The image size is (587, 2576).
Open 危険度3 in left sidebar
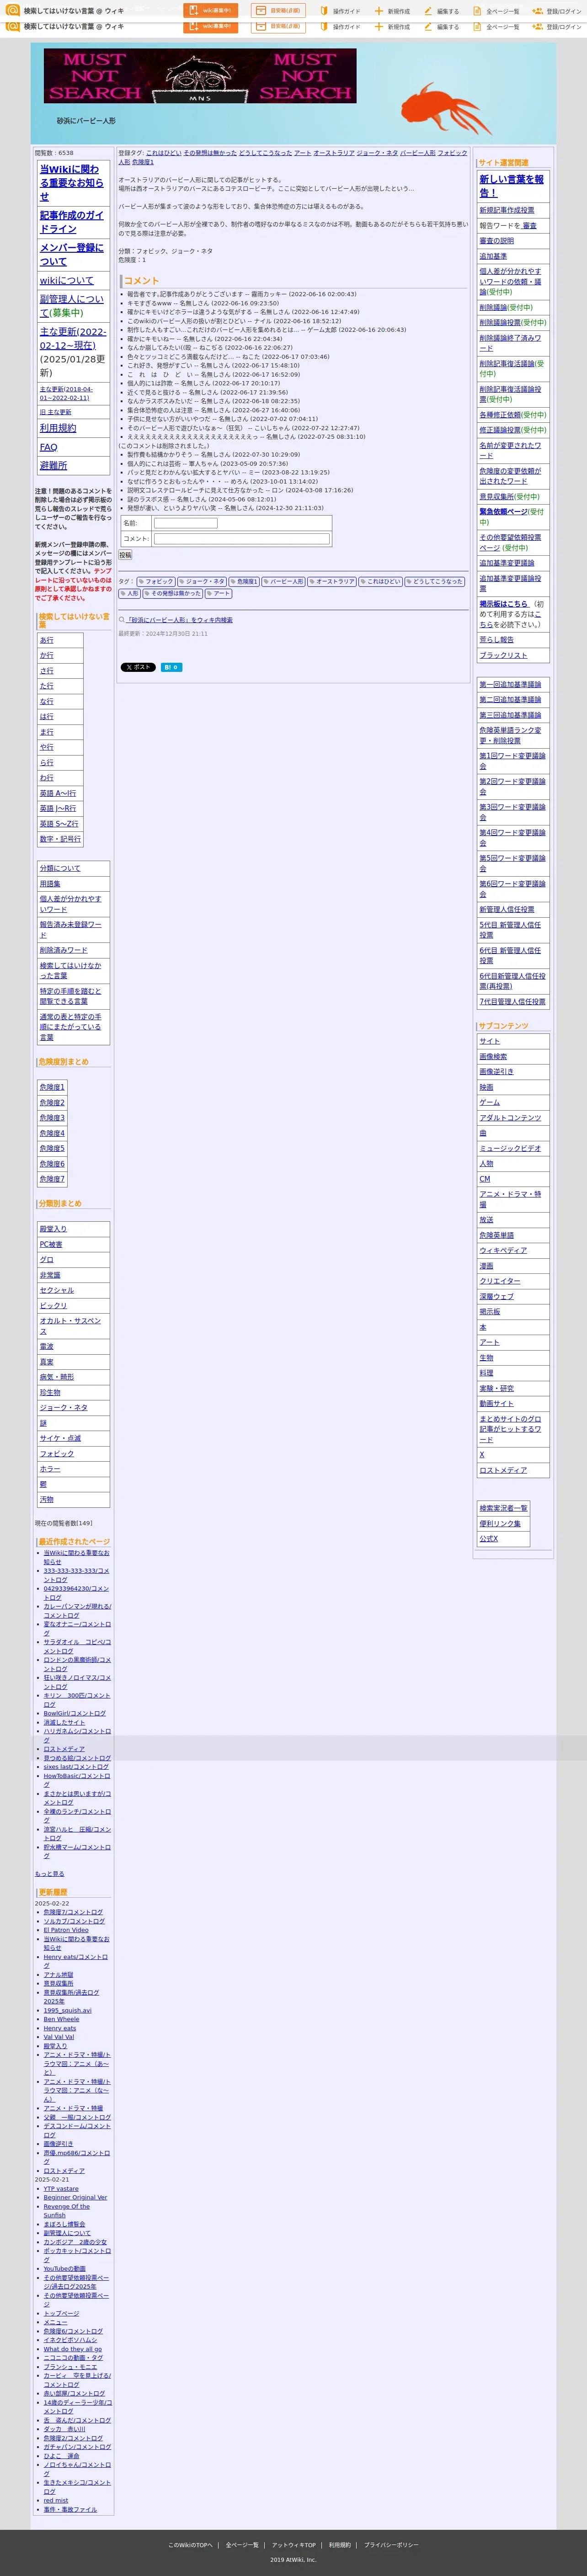tap(52, 1118)
